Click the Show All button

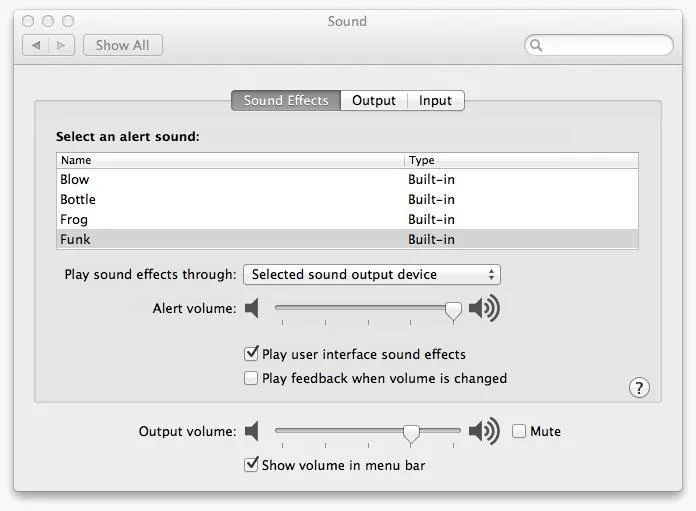click(x=123, y=45)
